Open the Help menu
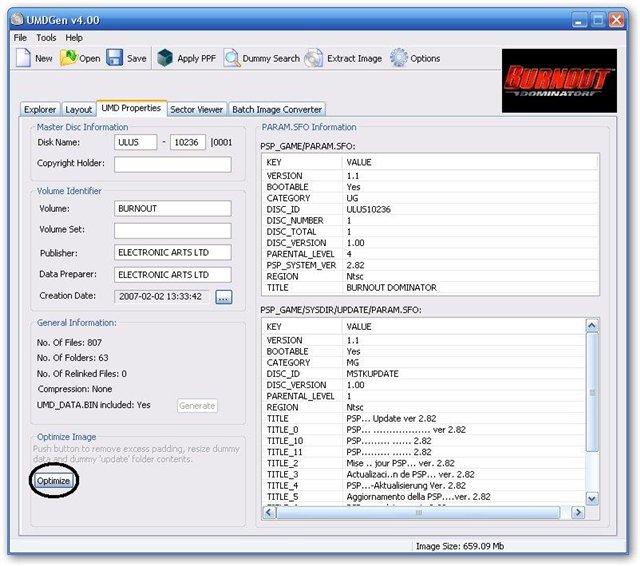This screenshot has width=640, height=566. [x=74, y=37]
